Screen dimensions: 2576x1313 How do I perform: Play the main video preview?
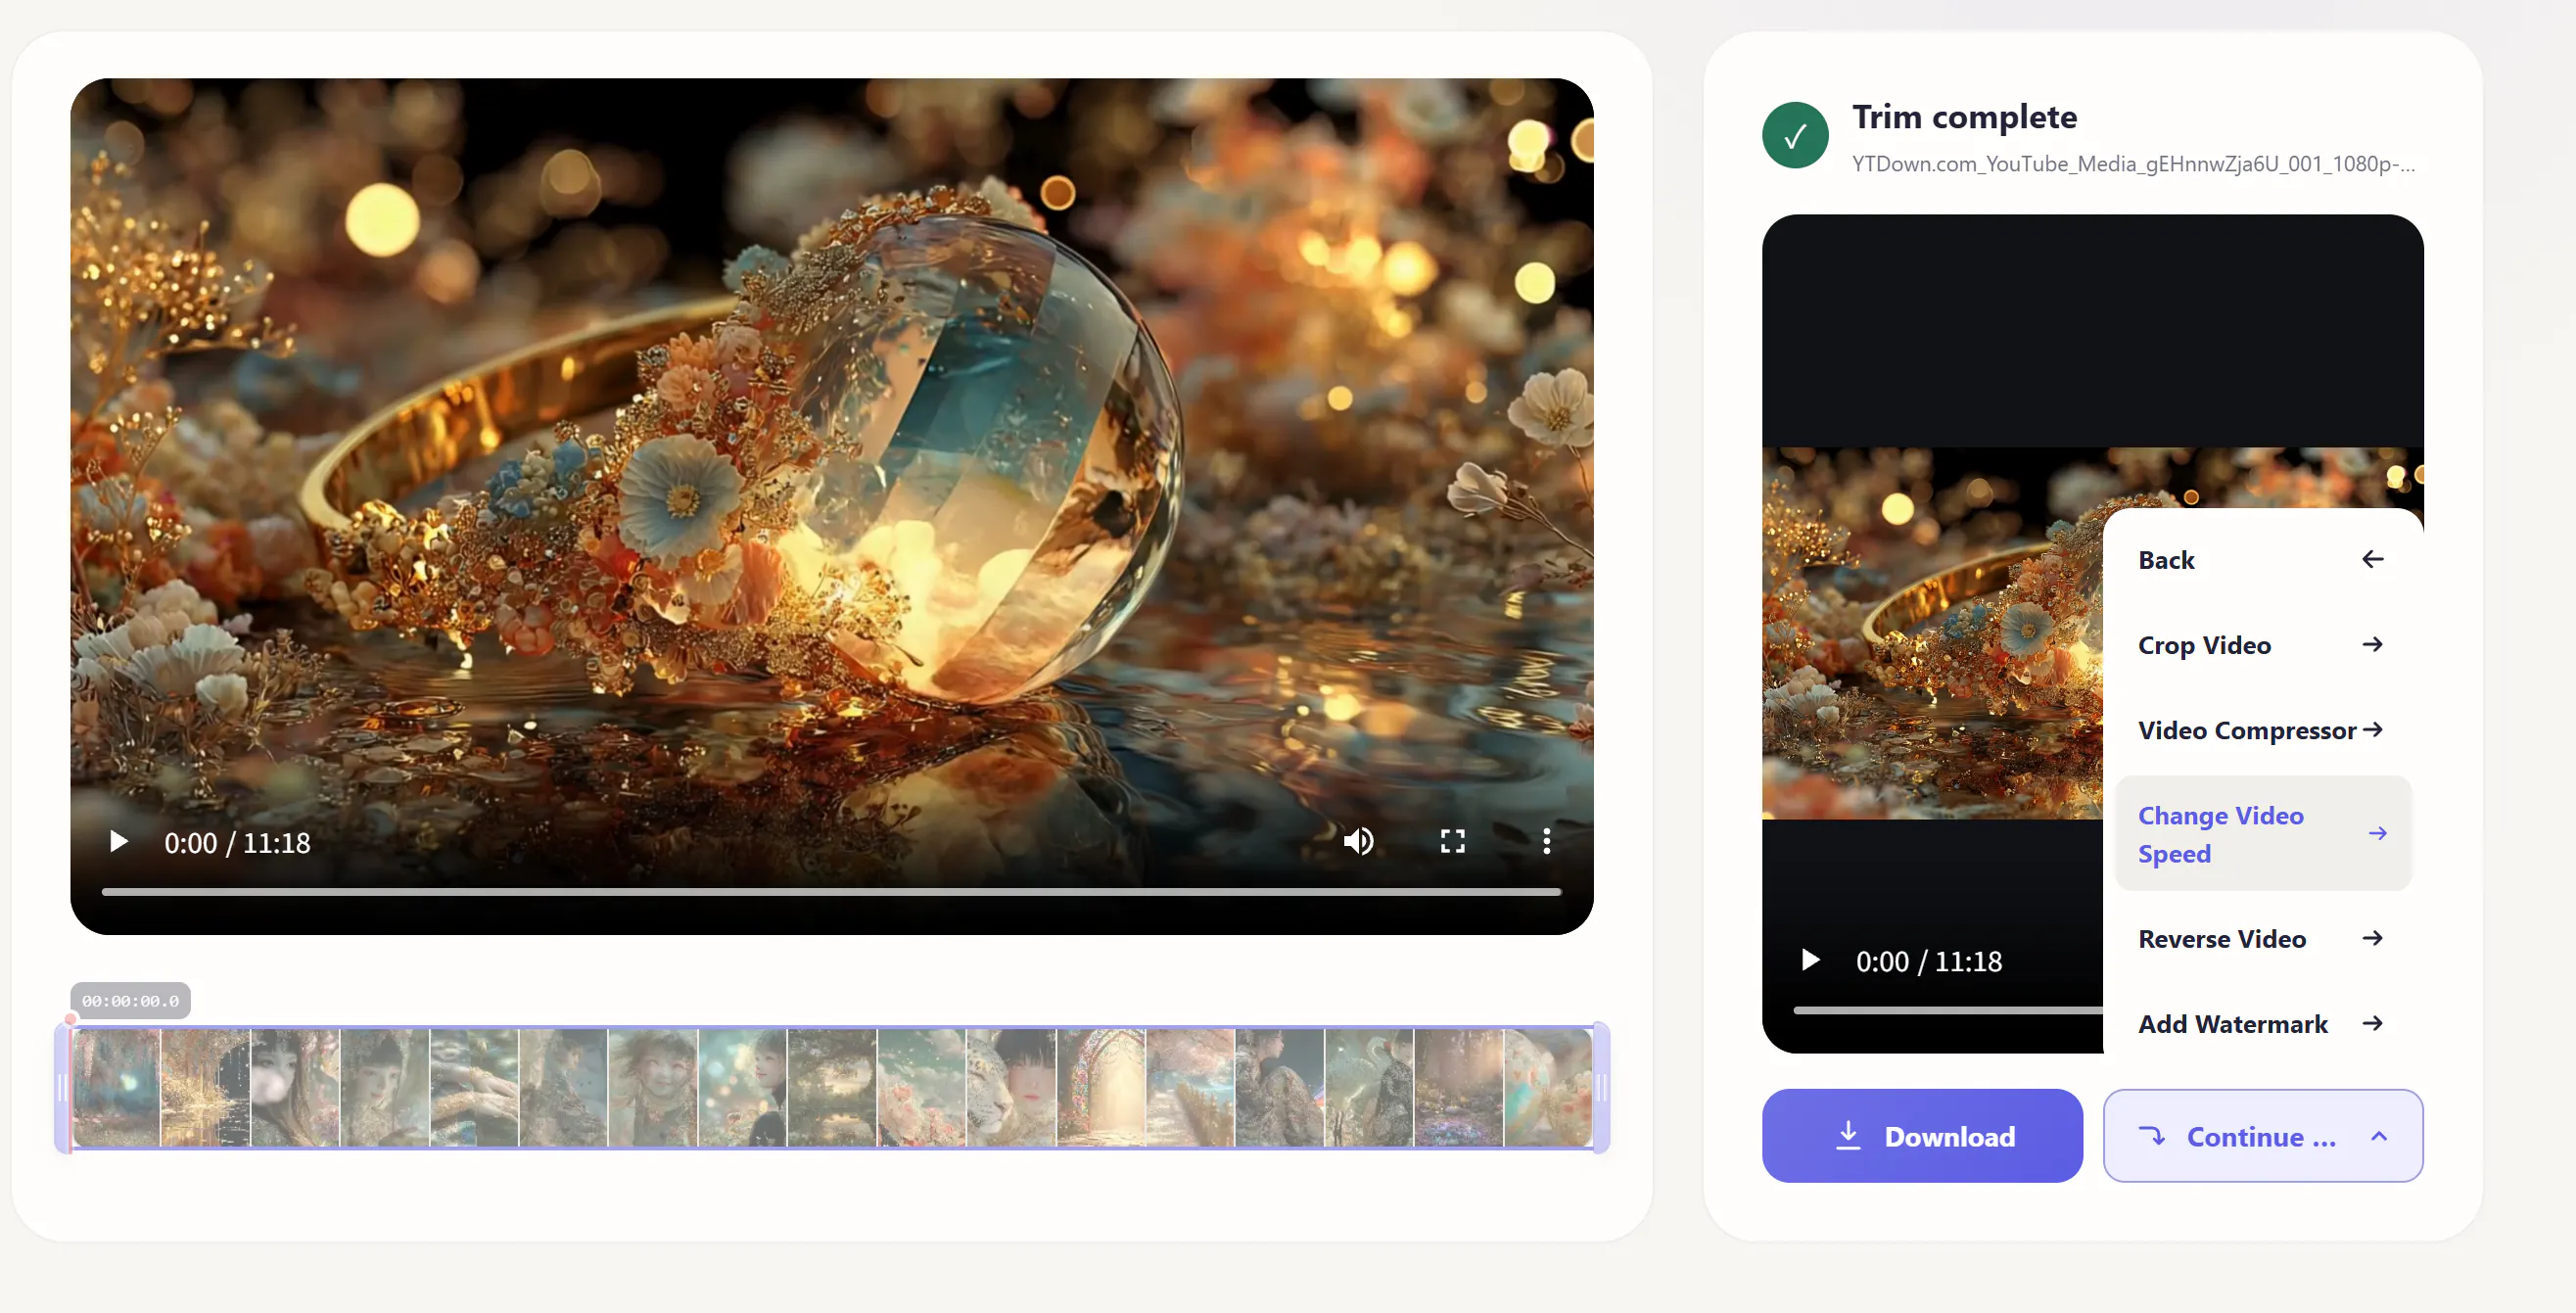coord(118,842)
